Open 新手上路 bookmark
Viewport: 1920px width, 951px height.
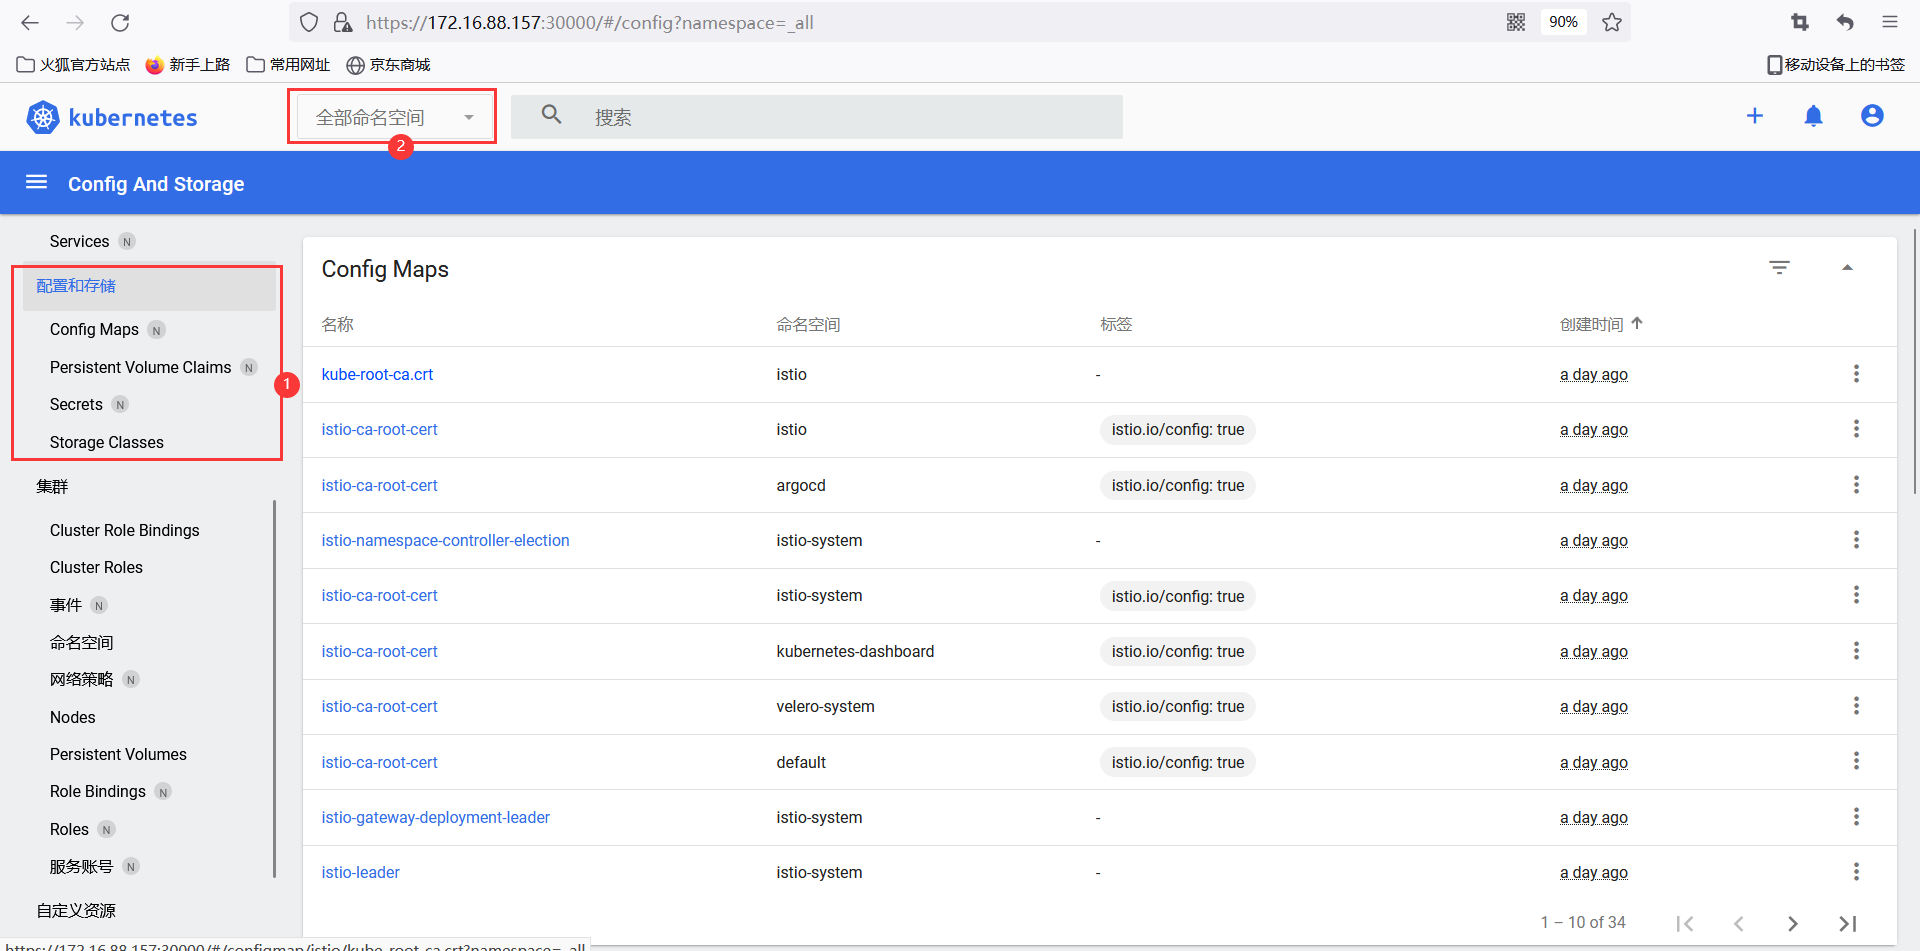coord(188,64)
